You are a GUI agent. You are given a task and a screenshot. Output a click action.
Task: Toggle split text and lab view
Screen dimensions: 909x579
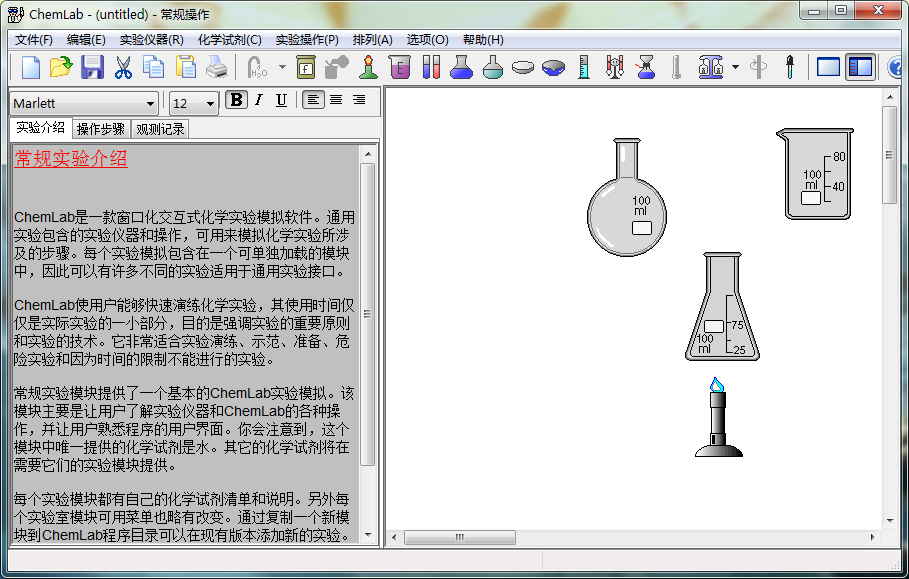point(860,67)
